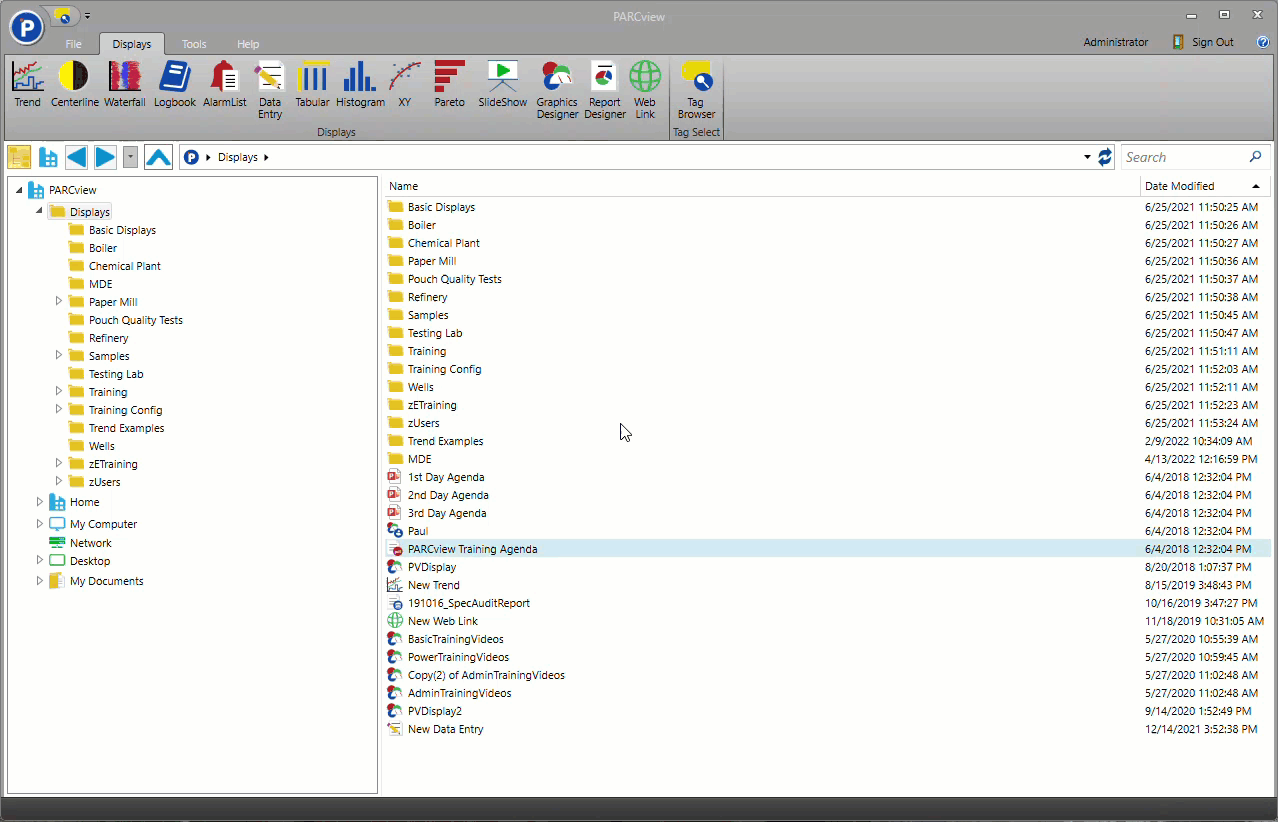Screen dimensions: 1278x822
Task: Switch to the File tab
Action: pos(74,44)
